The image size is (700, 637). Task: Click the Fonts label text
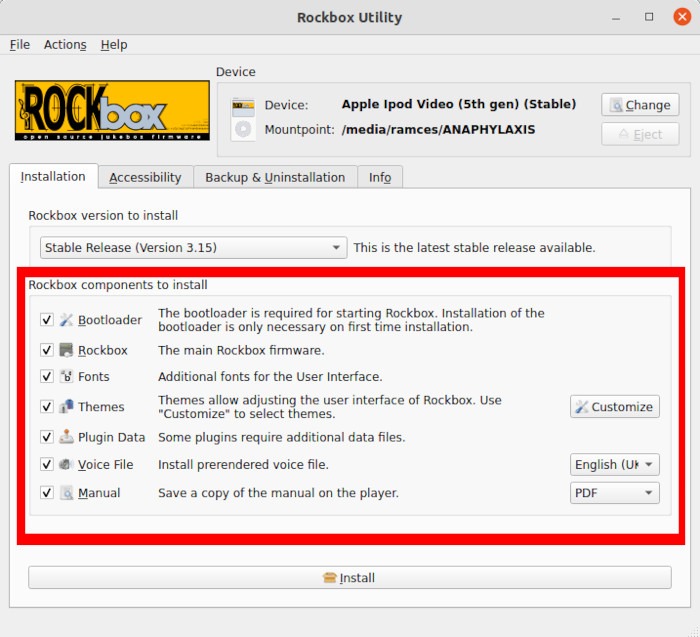pos(93,377)
